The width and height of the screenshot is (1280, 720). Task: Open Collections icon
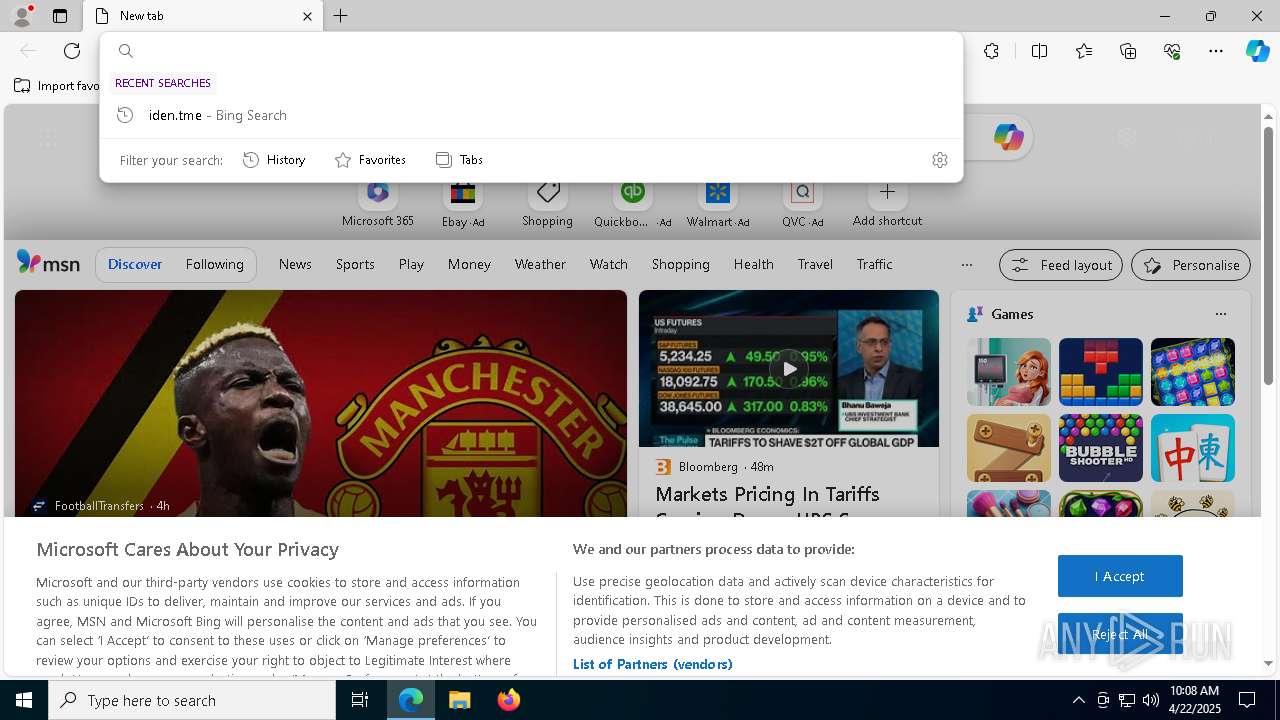click(1128, 51)
